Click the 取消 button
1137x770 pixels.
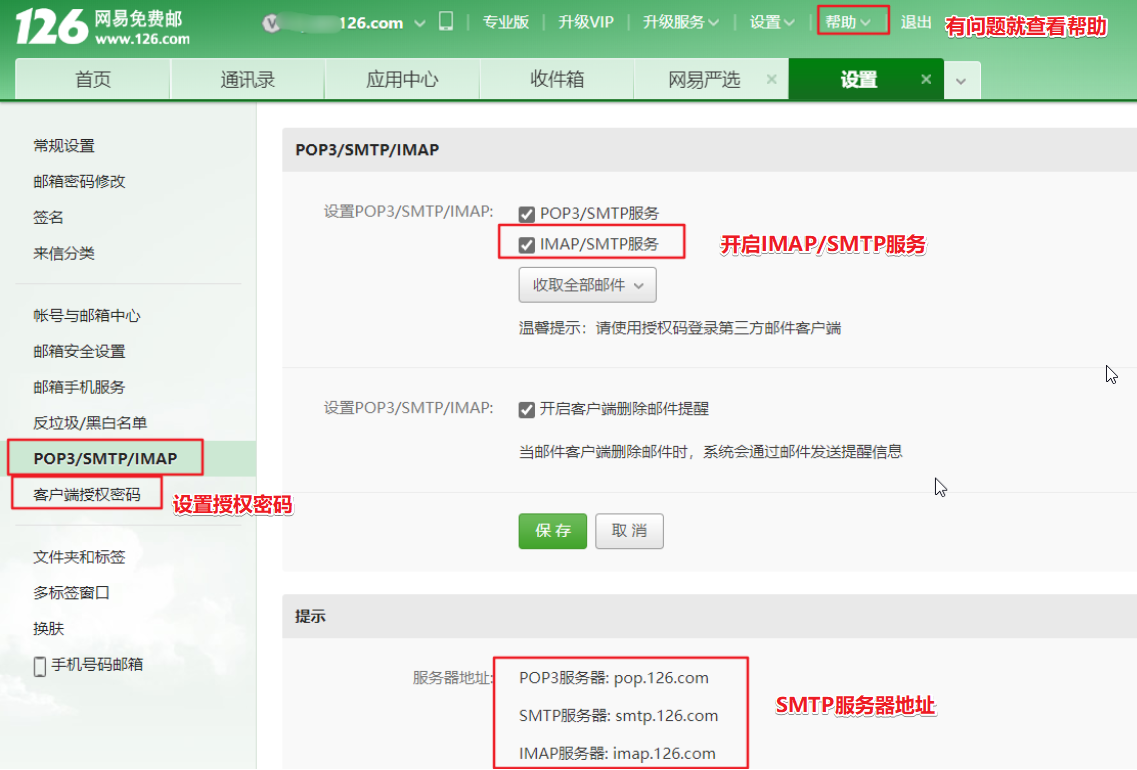[629, 531]
